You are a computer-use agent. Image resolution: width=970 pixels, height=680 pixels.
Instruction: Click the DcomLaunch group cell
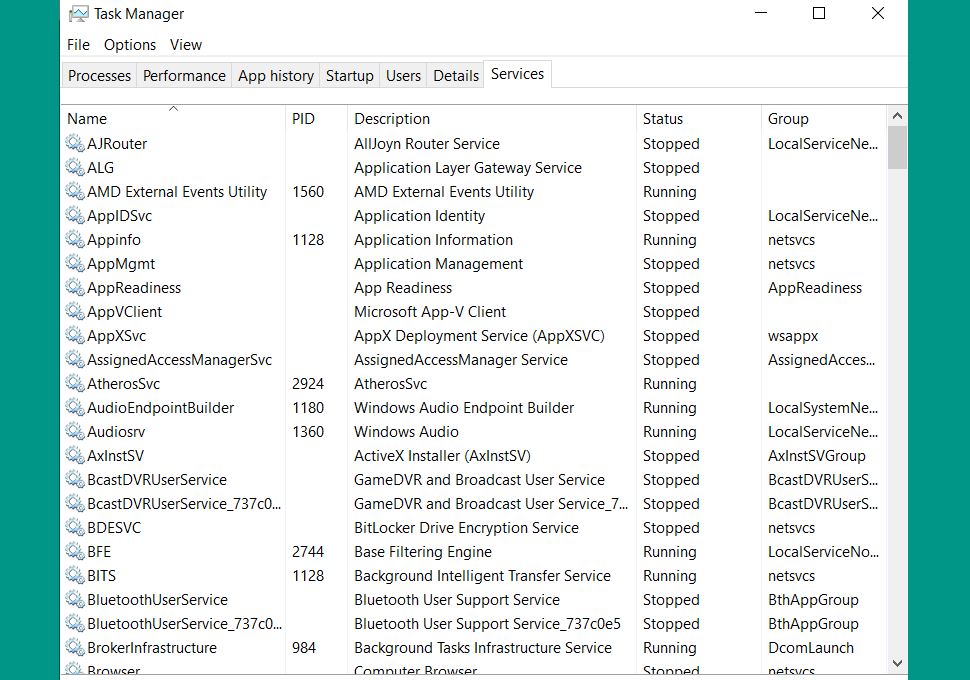click(810, 648)
